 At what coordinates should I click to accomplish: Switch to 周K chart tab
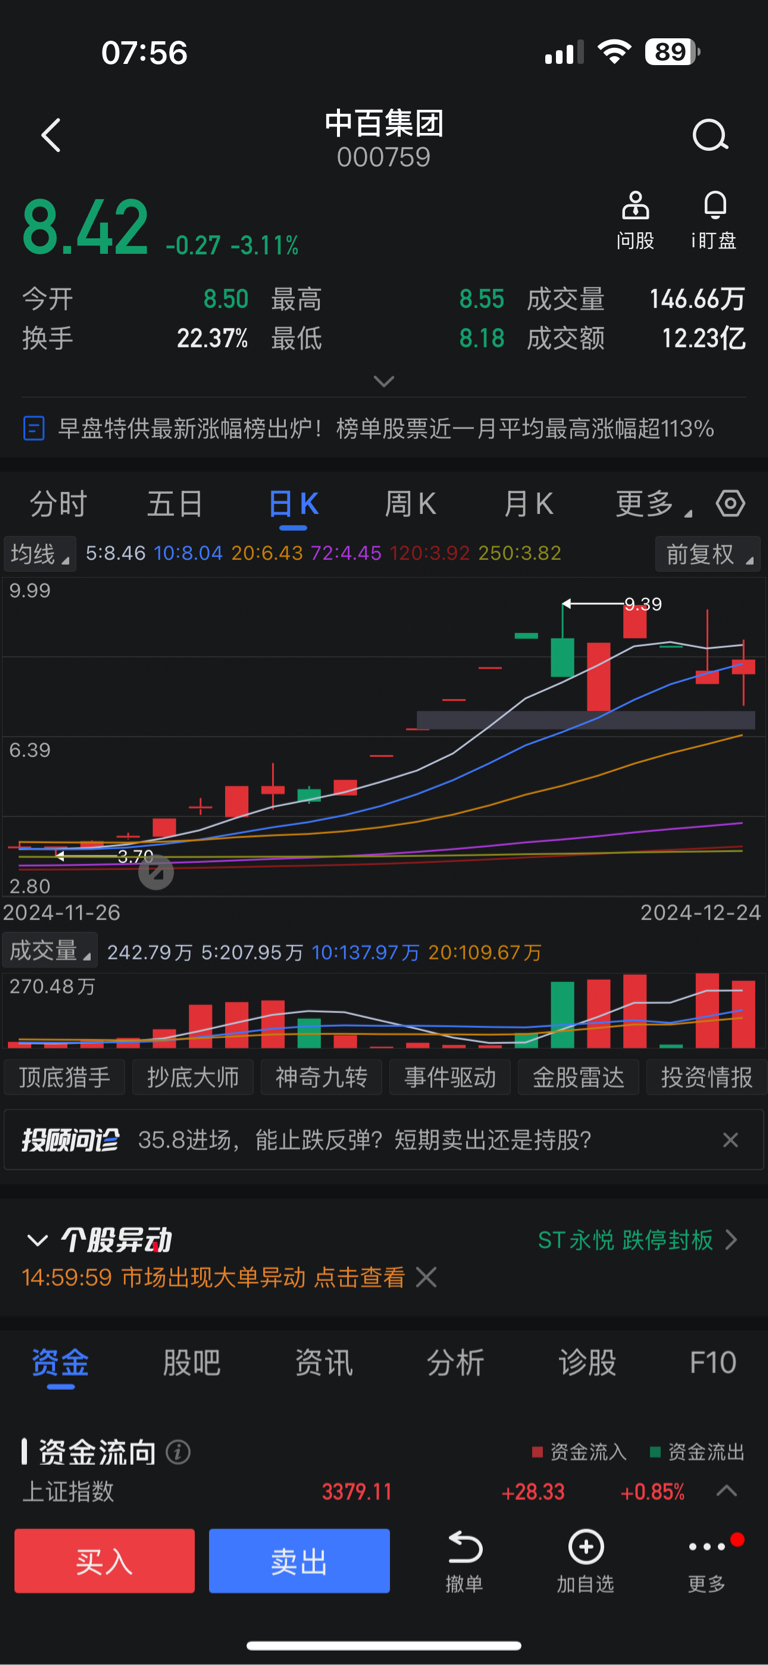(x=410, y=504)
